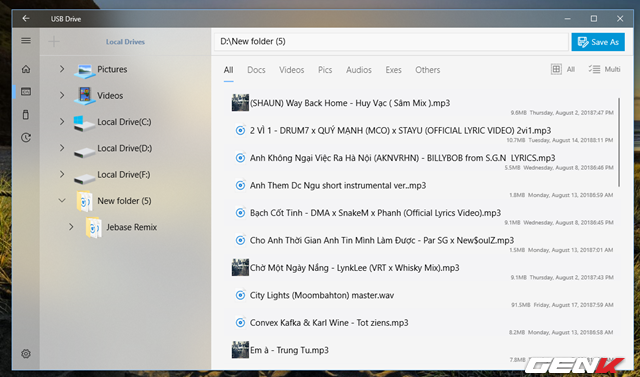This screenshot has height=377, width=640.
Task: Switch to the Exes tab
Action: [393, 70]
